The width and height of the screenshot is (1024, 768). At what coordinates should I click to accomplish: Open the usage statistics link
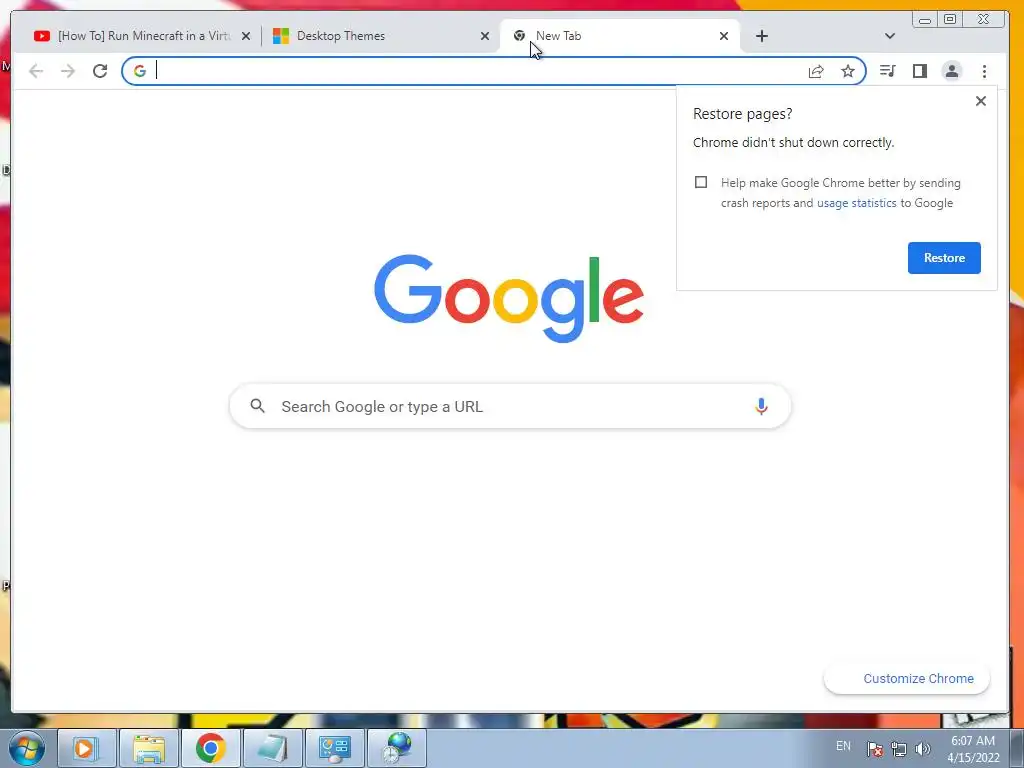coord(856,203)
